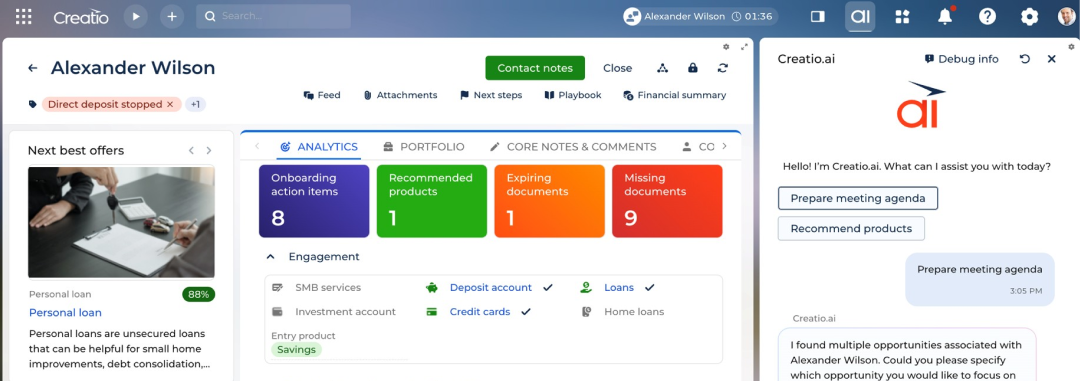Click the gear icon at the Creatio.ai panel corner
Image resolution: width=1080 pixels, height=381 pixels.
pyautogui.click(x=1071, y=47)
